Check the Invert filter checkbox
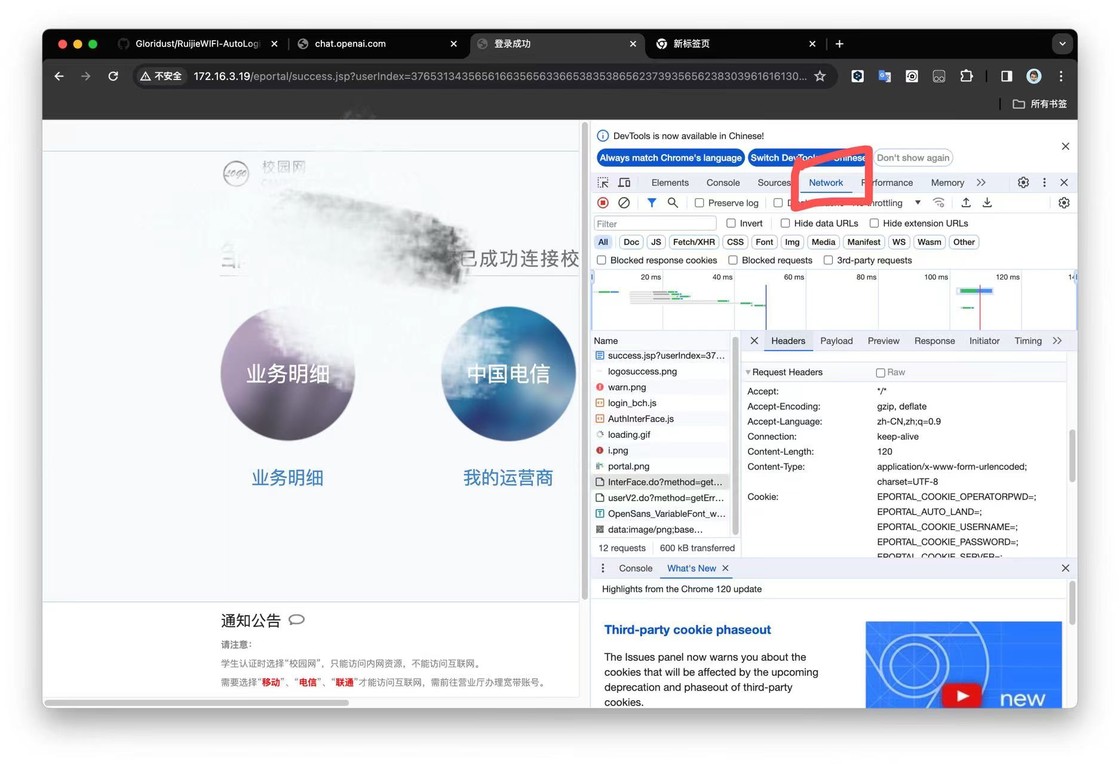1120x764 pixels. pyautogui.click(x=731, y=224)
